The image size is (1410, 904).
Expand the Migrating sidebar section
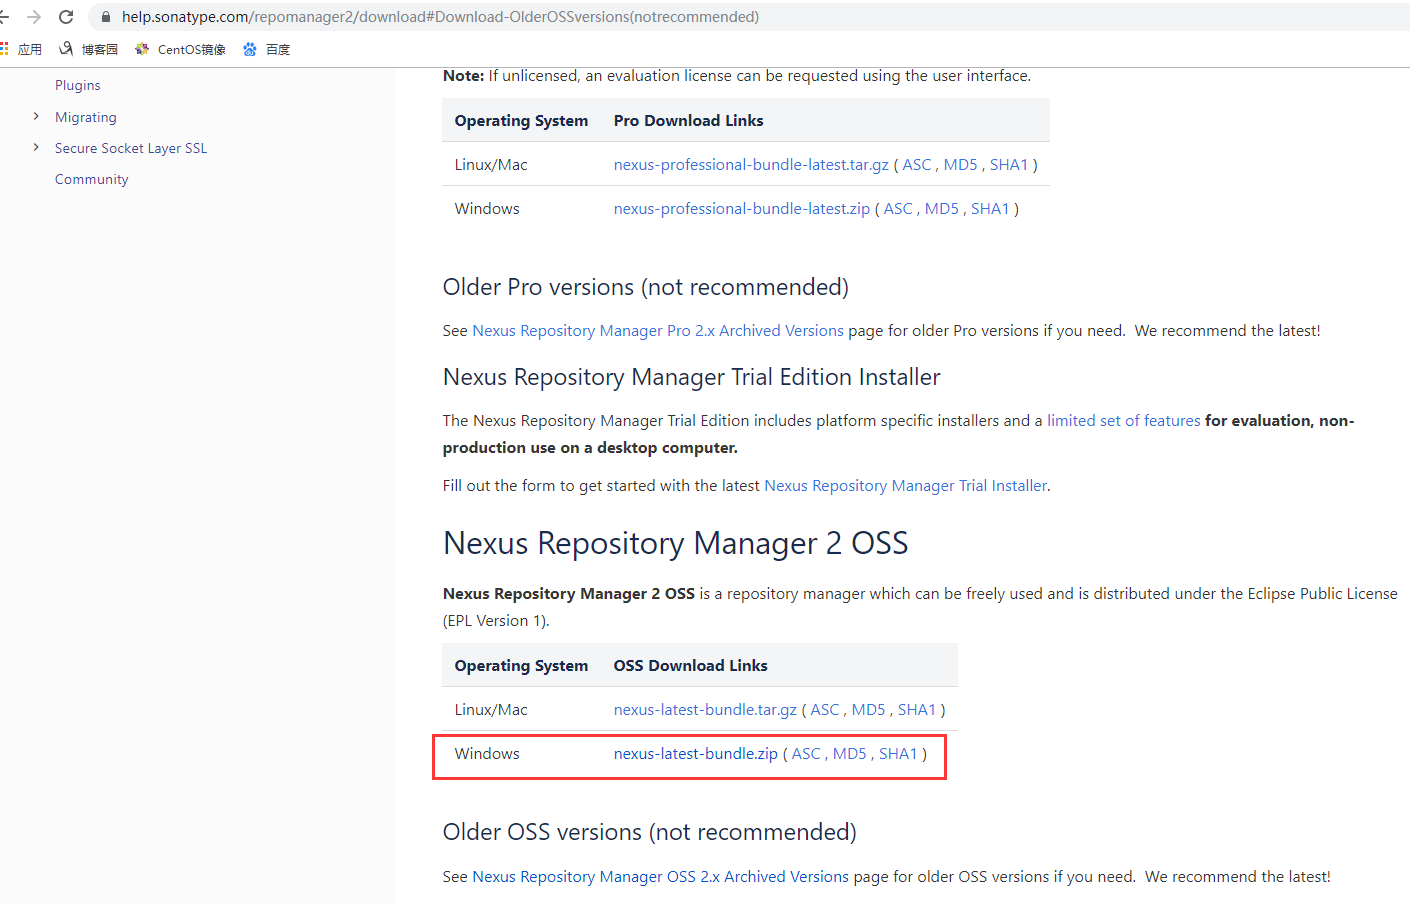pyautogui.click(x=36, y=117)
